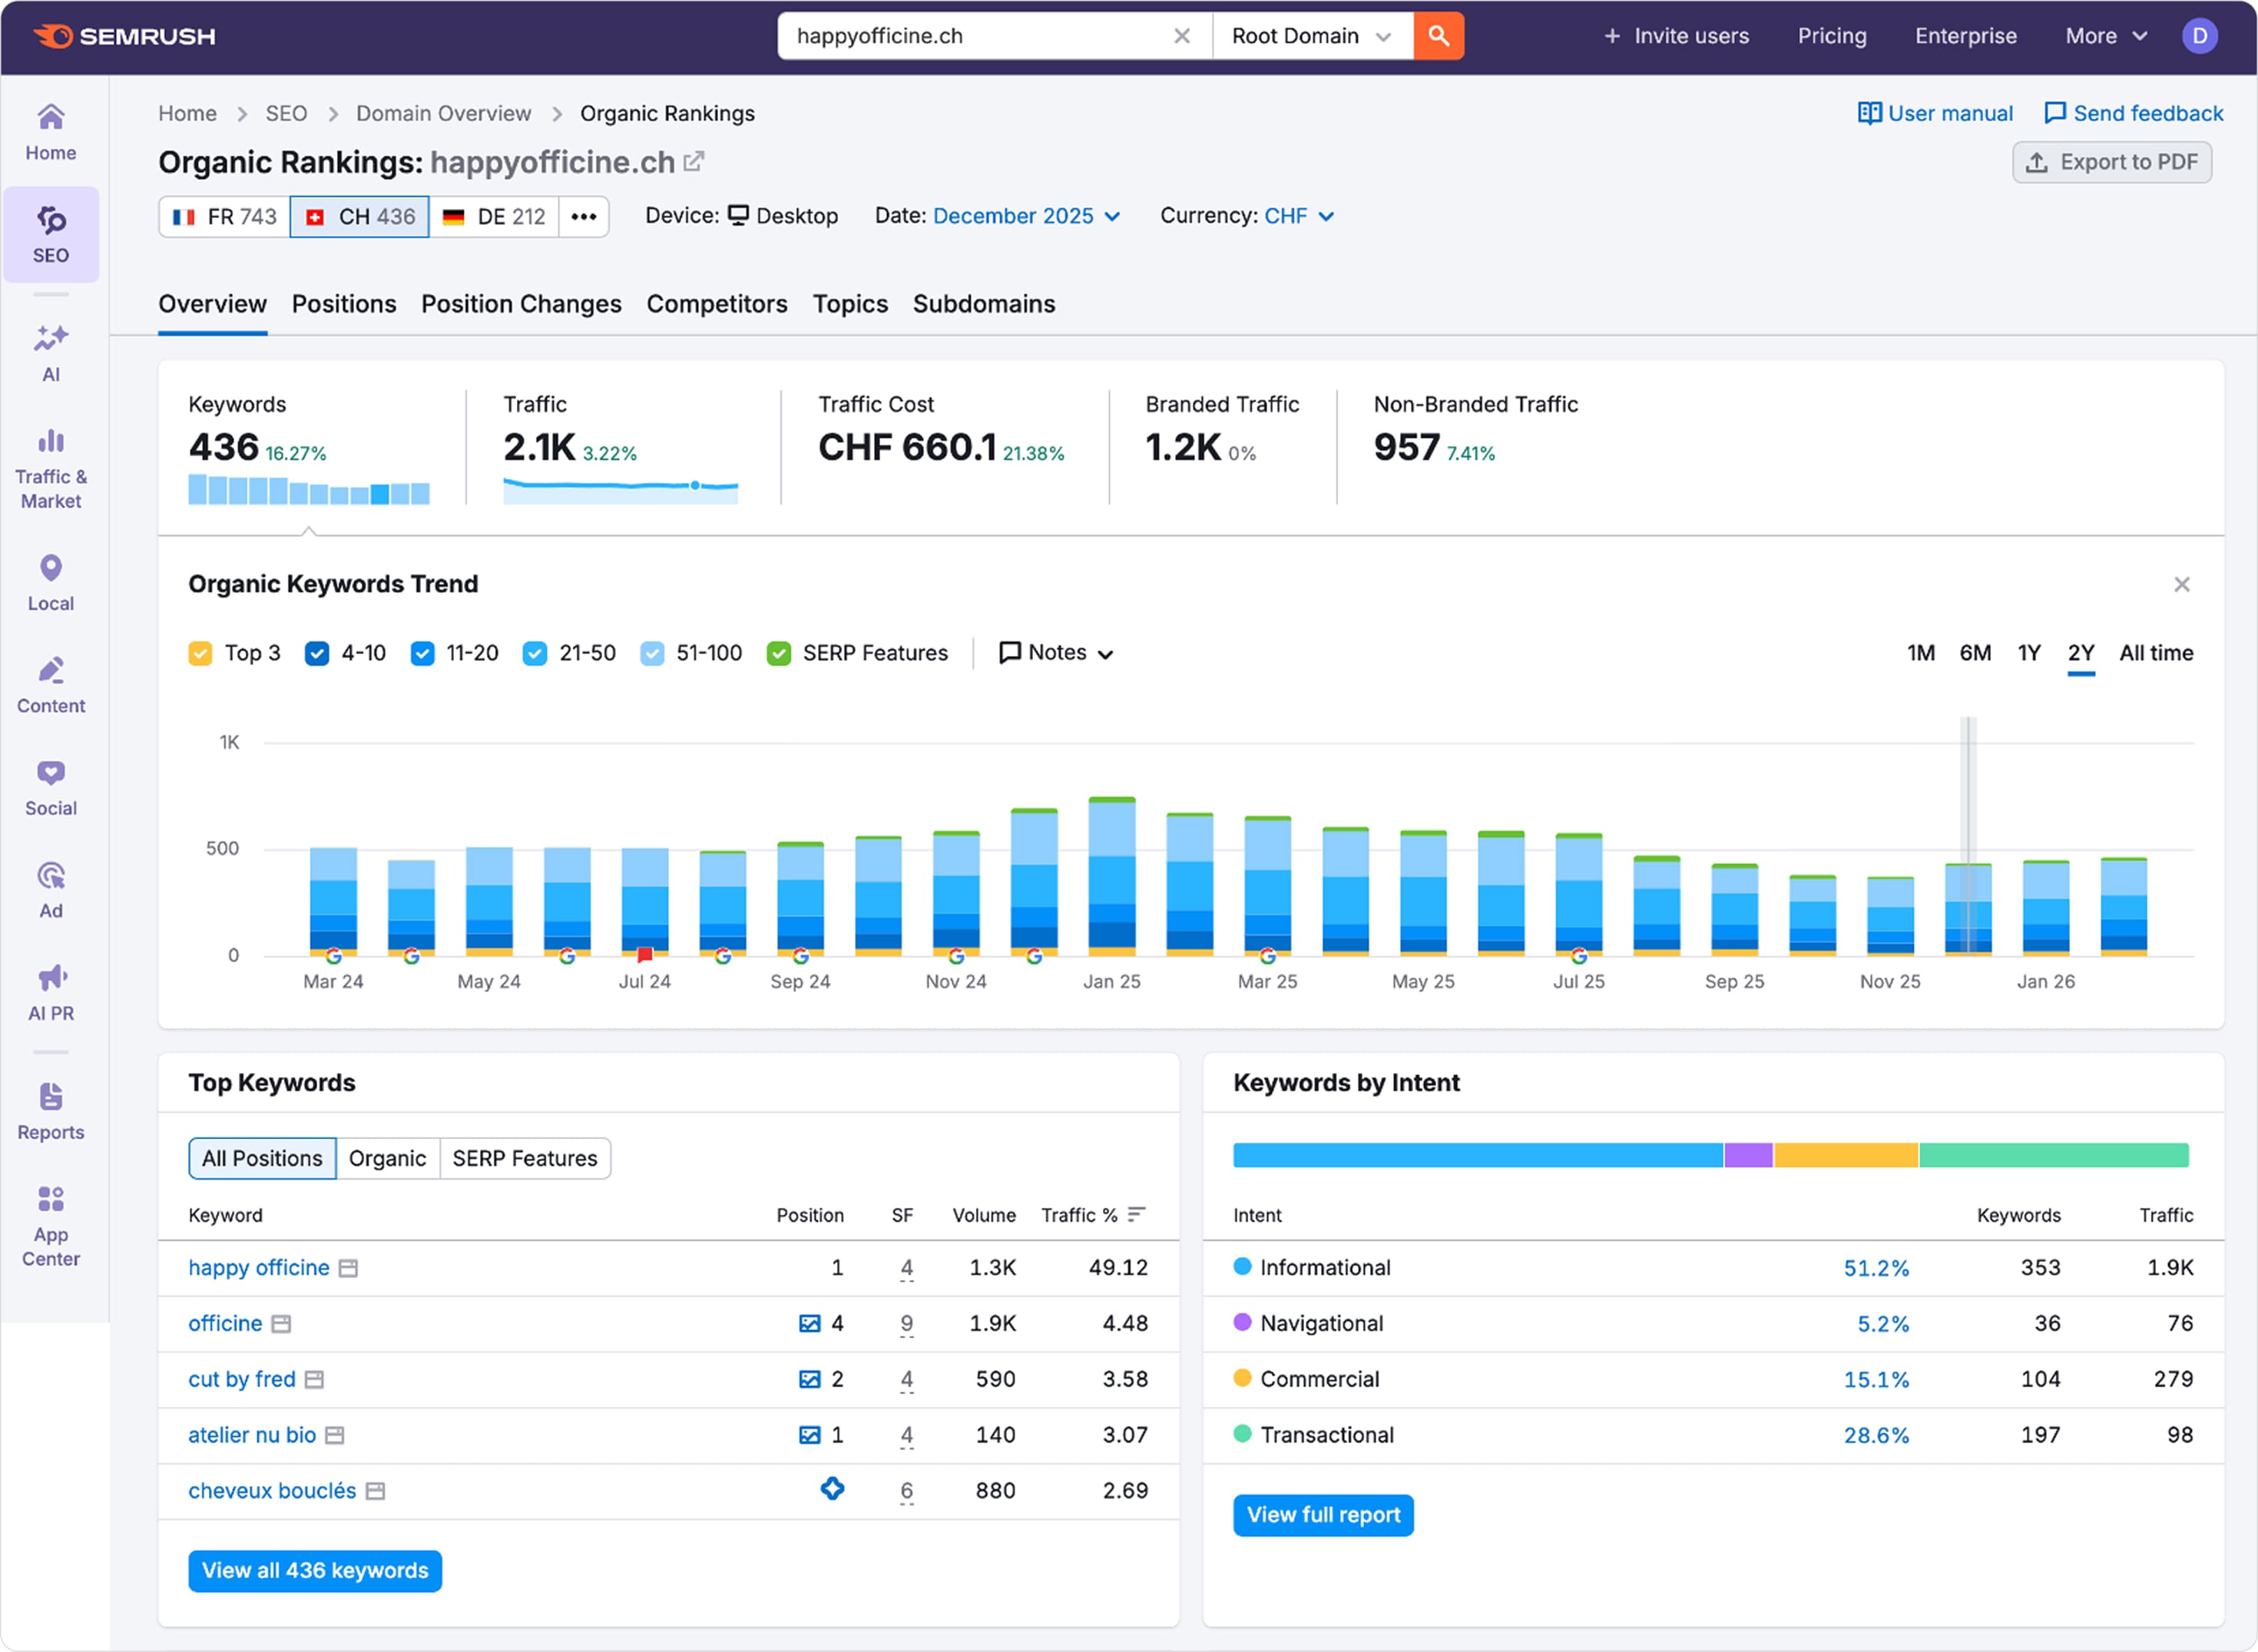This screenshot has width=2258, height=1652.
Task: Switch to the Topics tab
Action: pos(850,304)
